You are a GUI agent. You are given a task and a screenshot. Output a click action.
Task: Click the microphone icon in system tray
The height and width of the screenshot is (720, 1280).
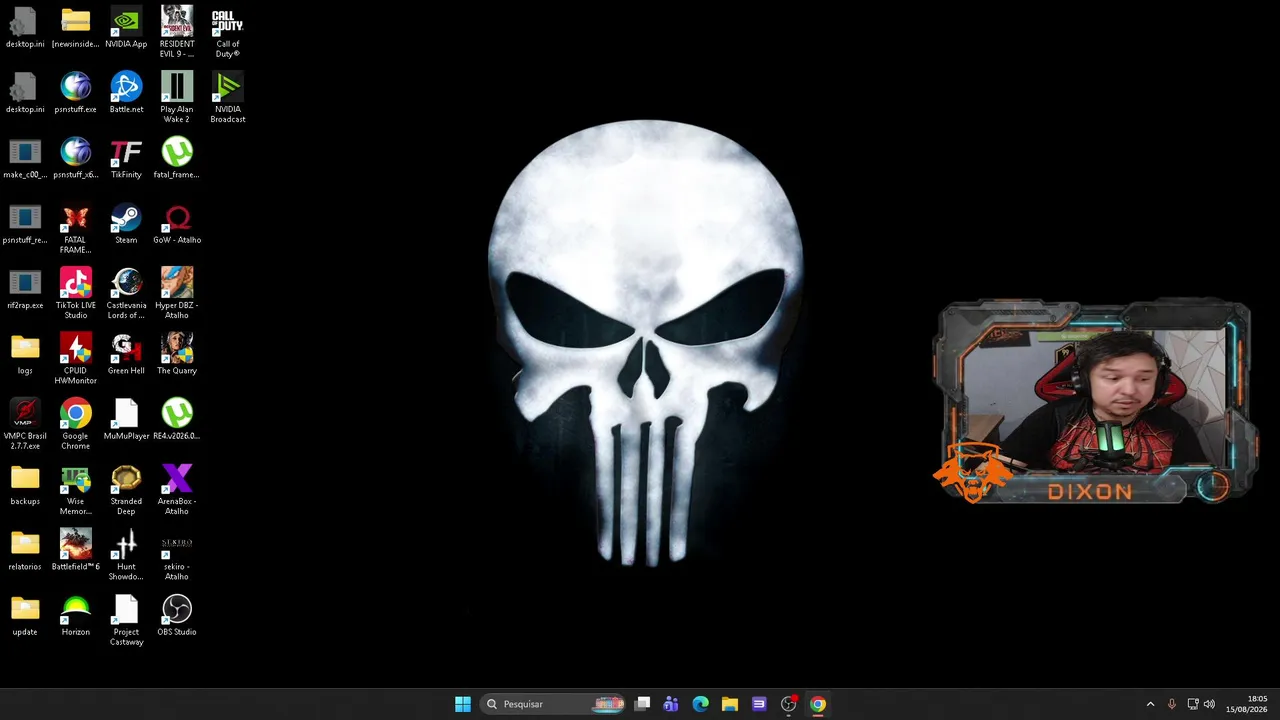point(1172,704)
